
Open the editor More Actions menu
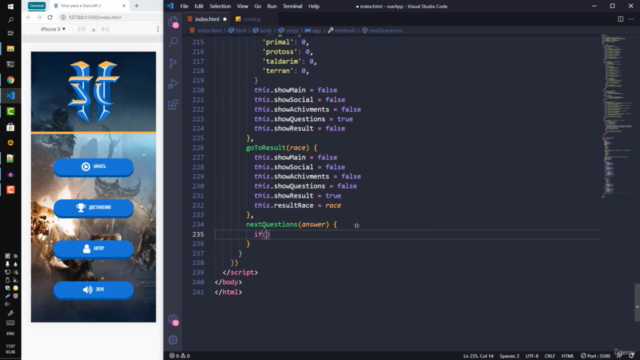pos(631,19)
